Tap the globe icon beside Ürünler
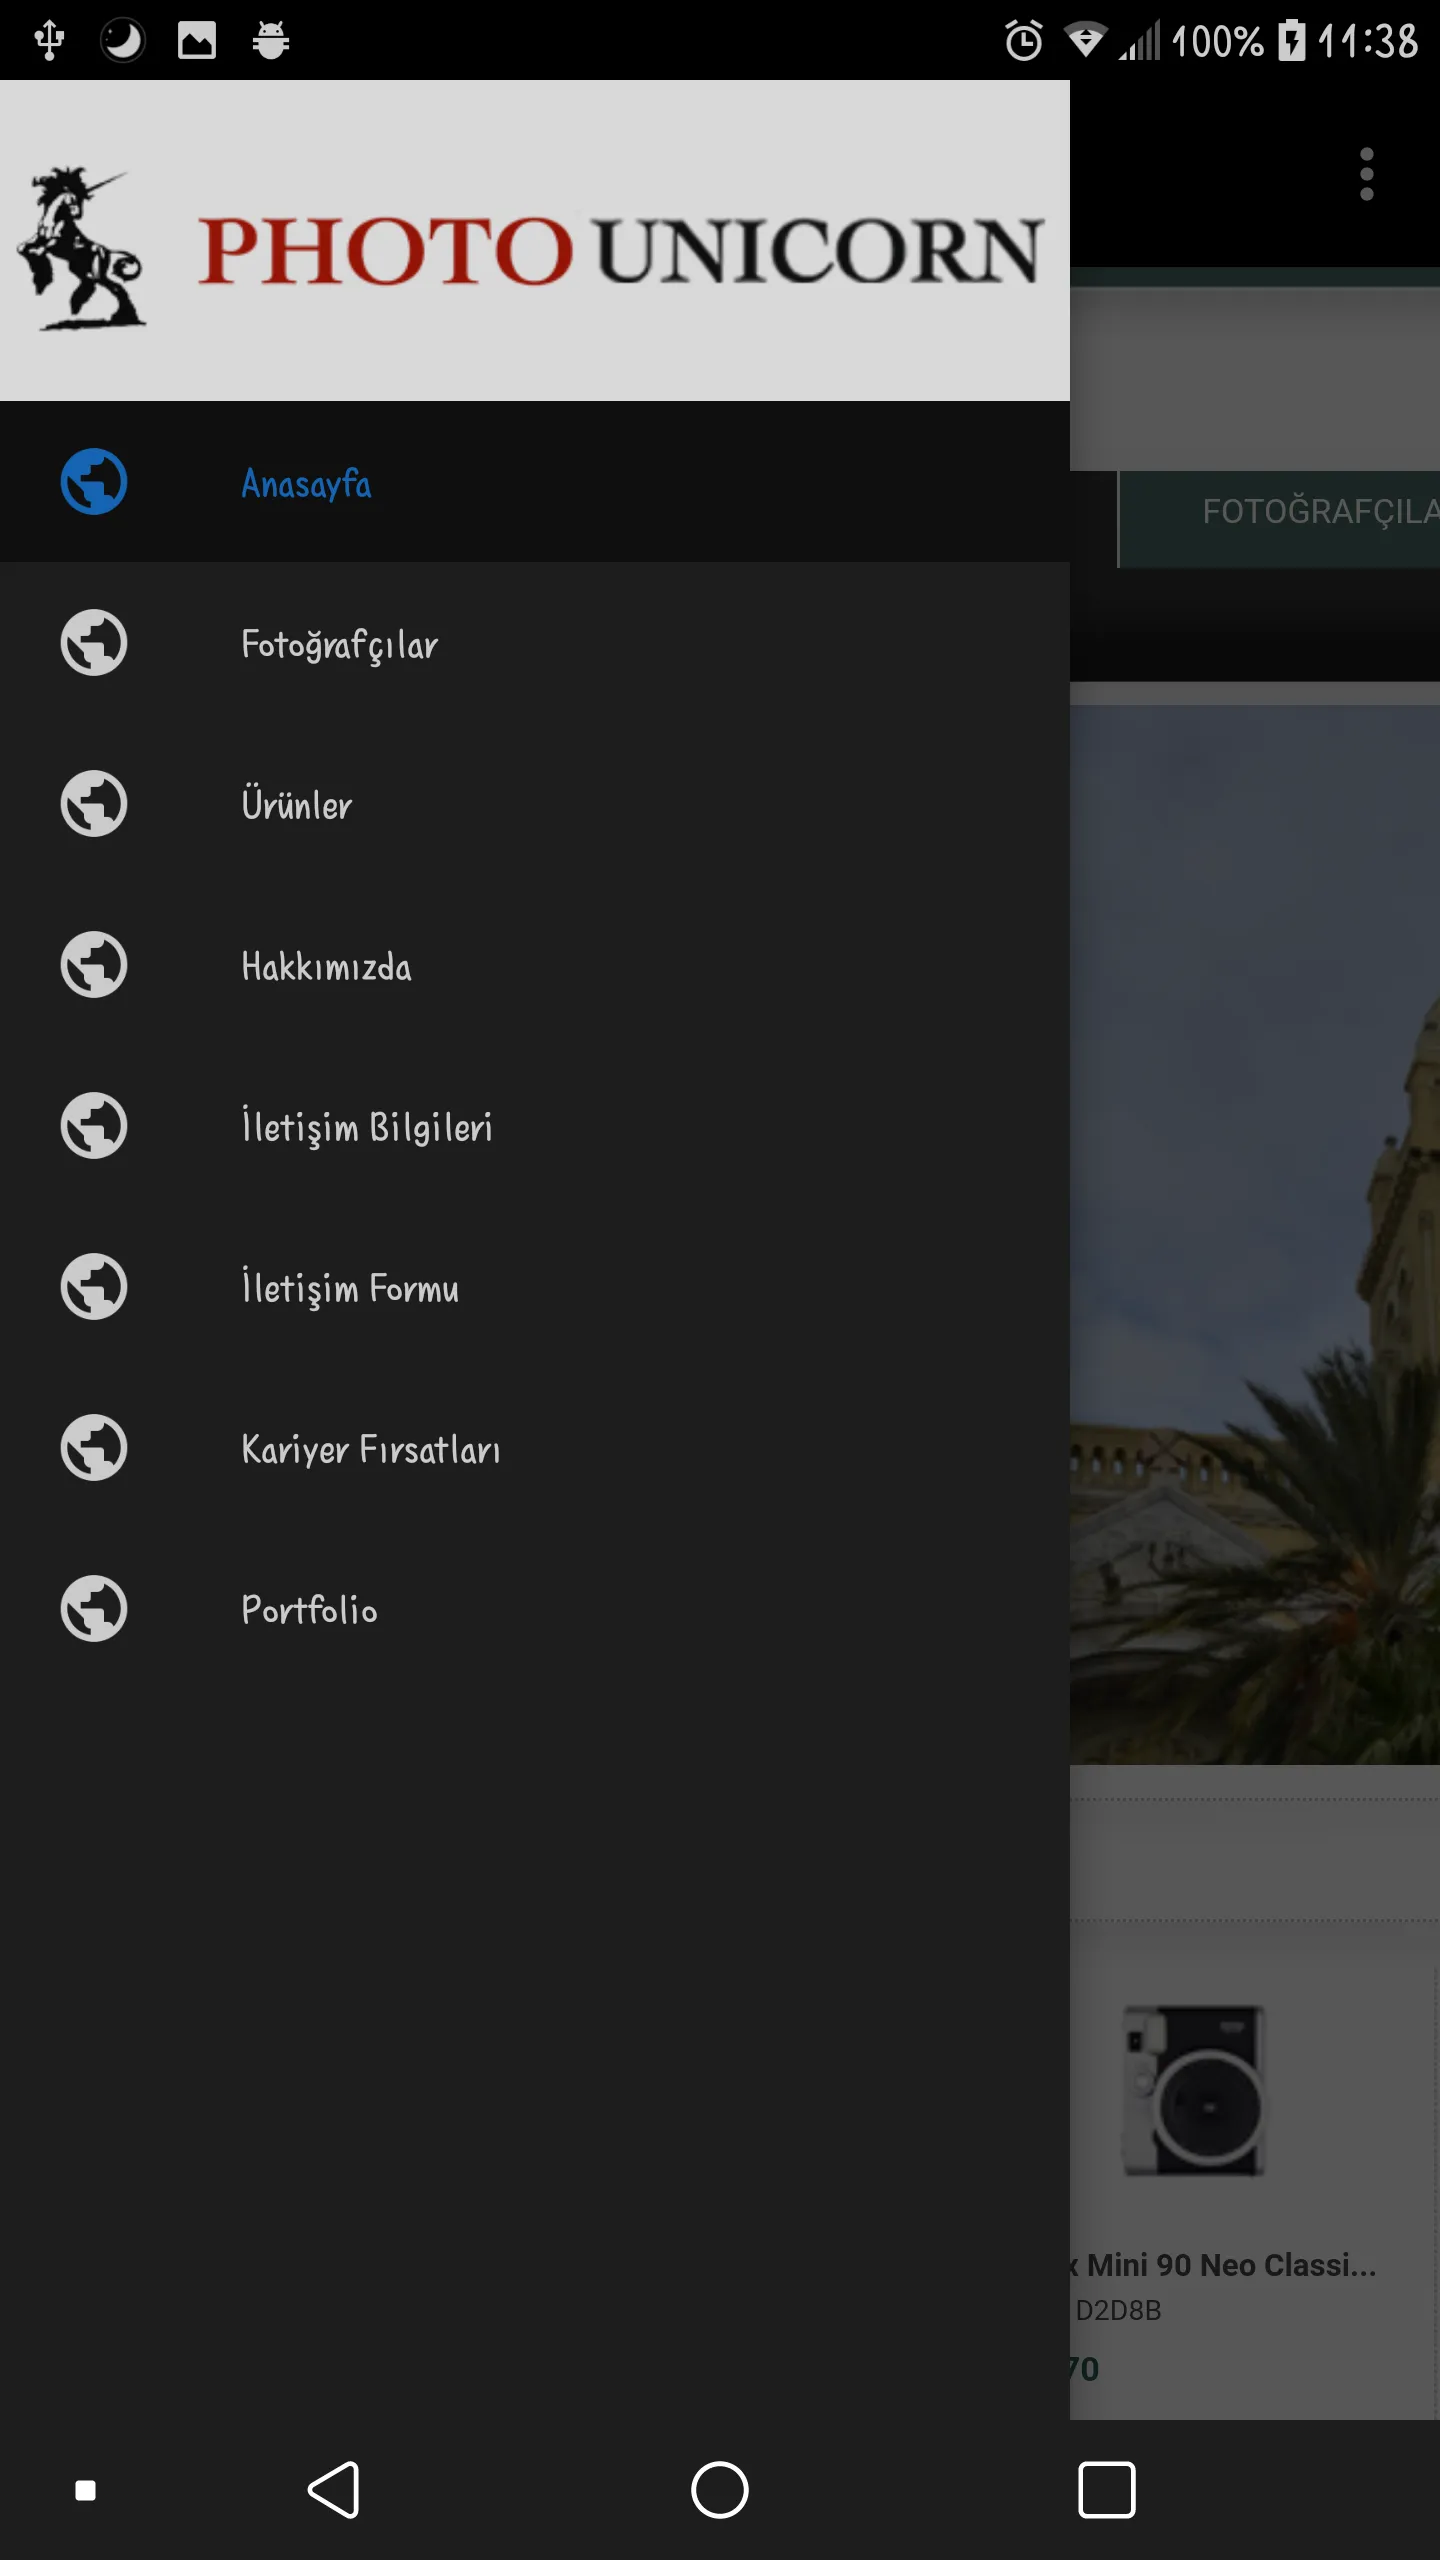The height and width of the screenshot is (2560, 1440). pos(94,804)
